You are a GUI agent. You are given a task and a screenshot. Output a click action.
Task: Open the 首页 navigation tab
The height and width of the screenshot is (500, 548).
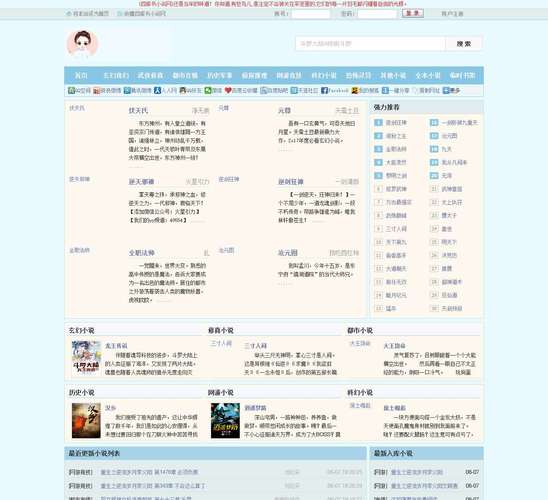point(81,75)
